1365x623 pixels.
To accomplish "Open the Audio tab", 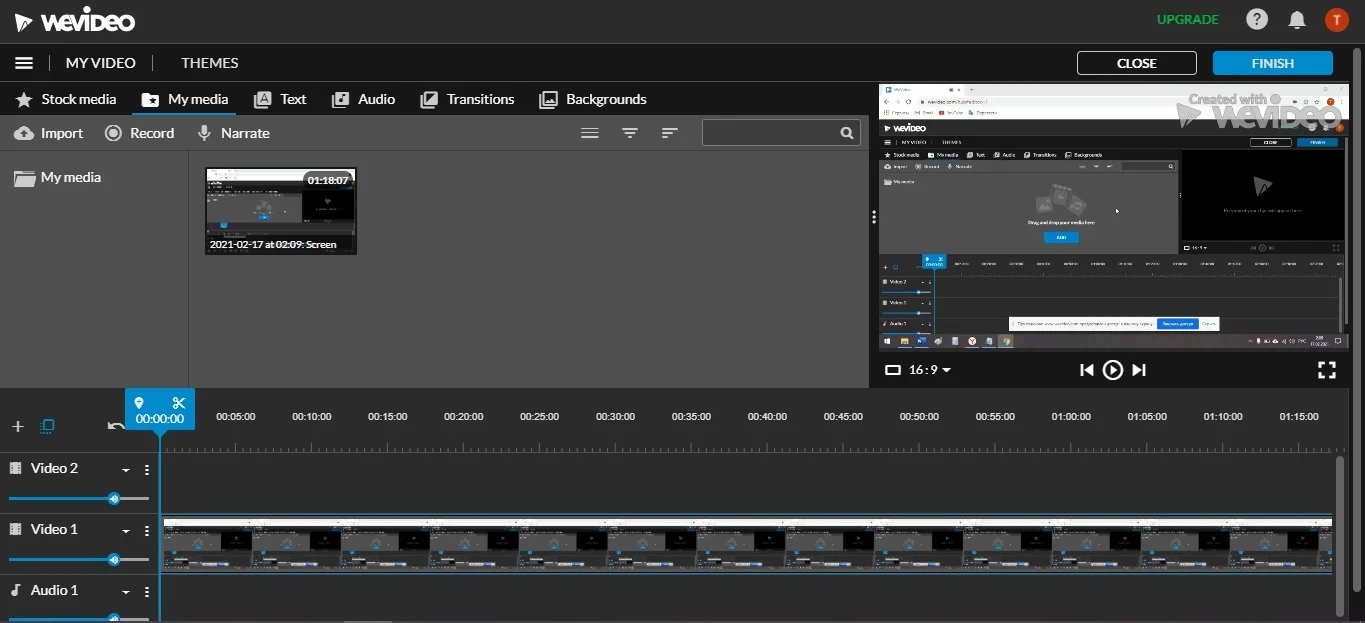I will [x=363, y=99].
